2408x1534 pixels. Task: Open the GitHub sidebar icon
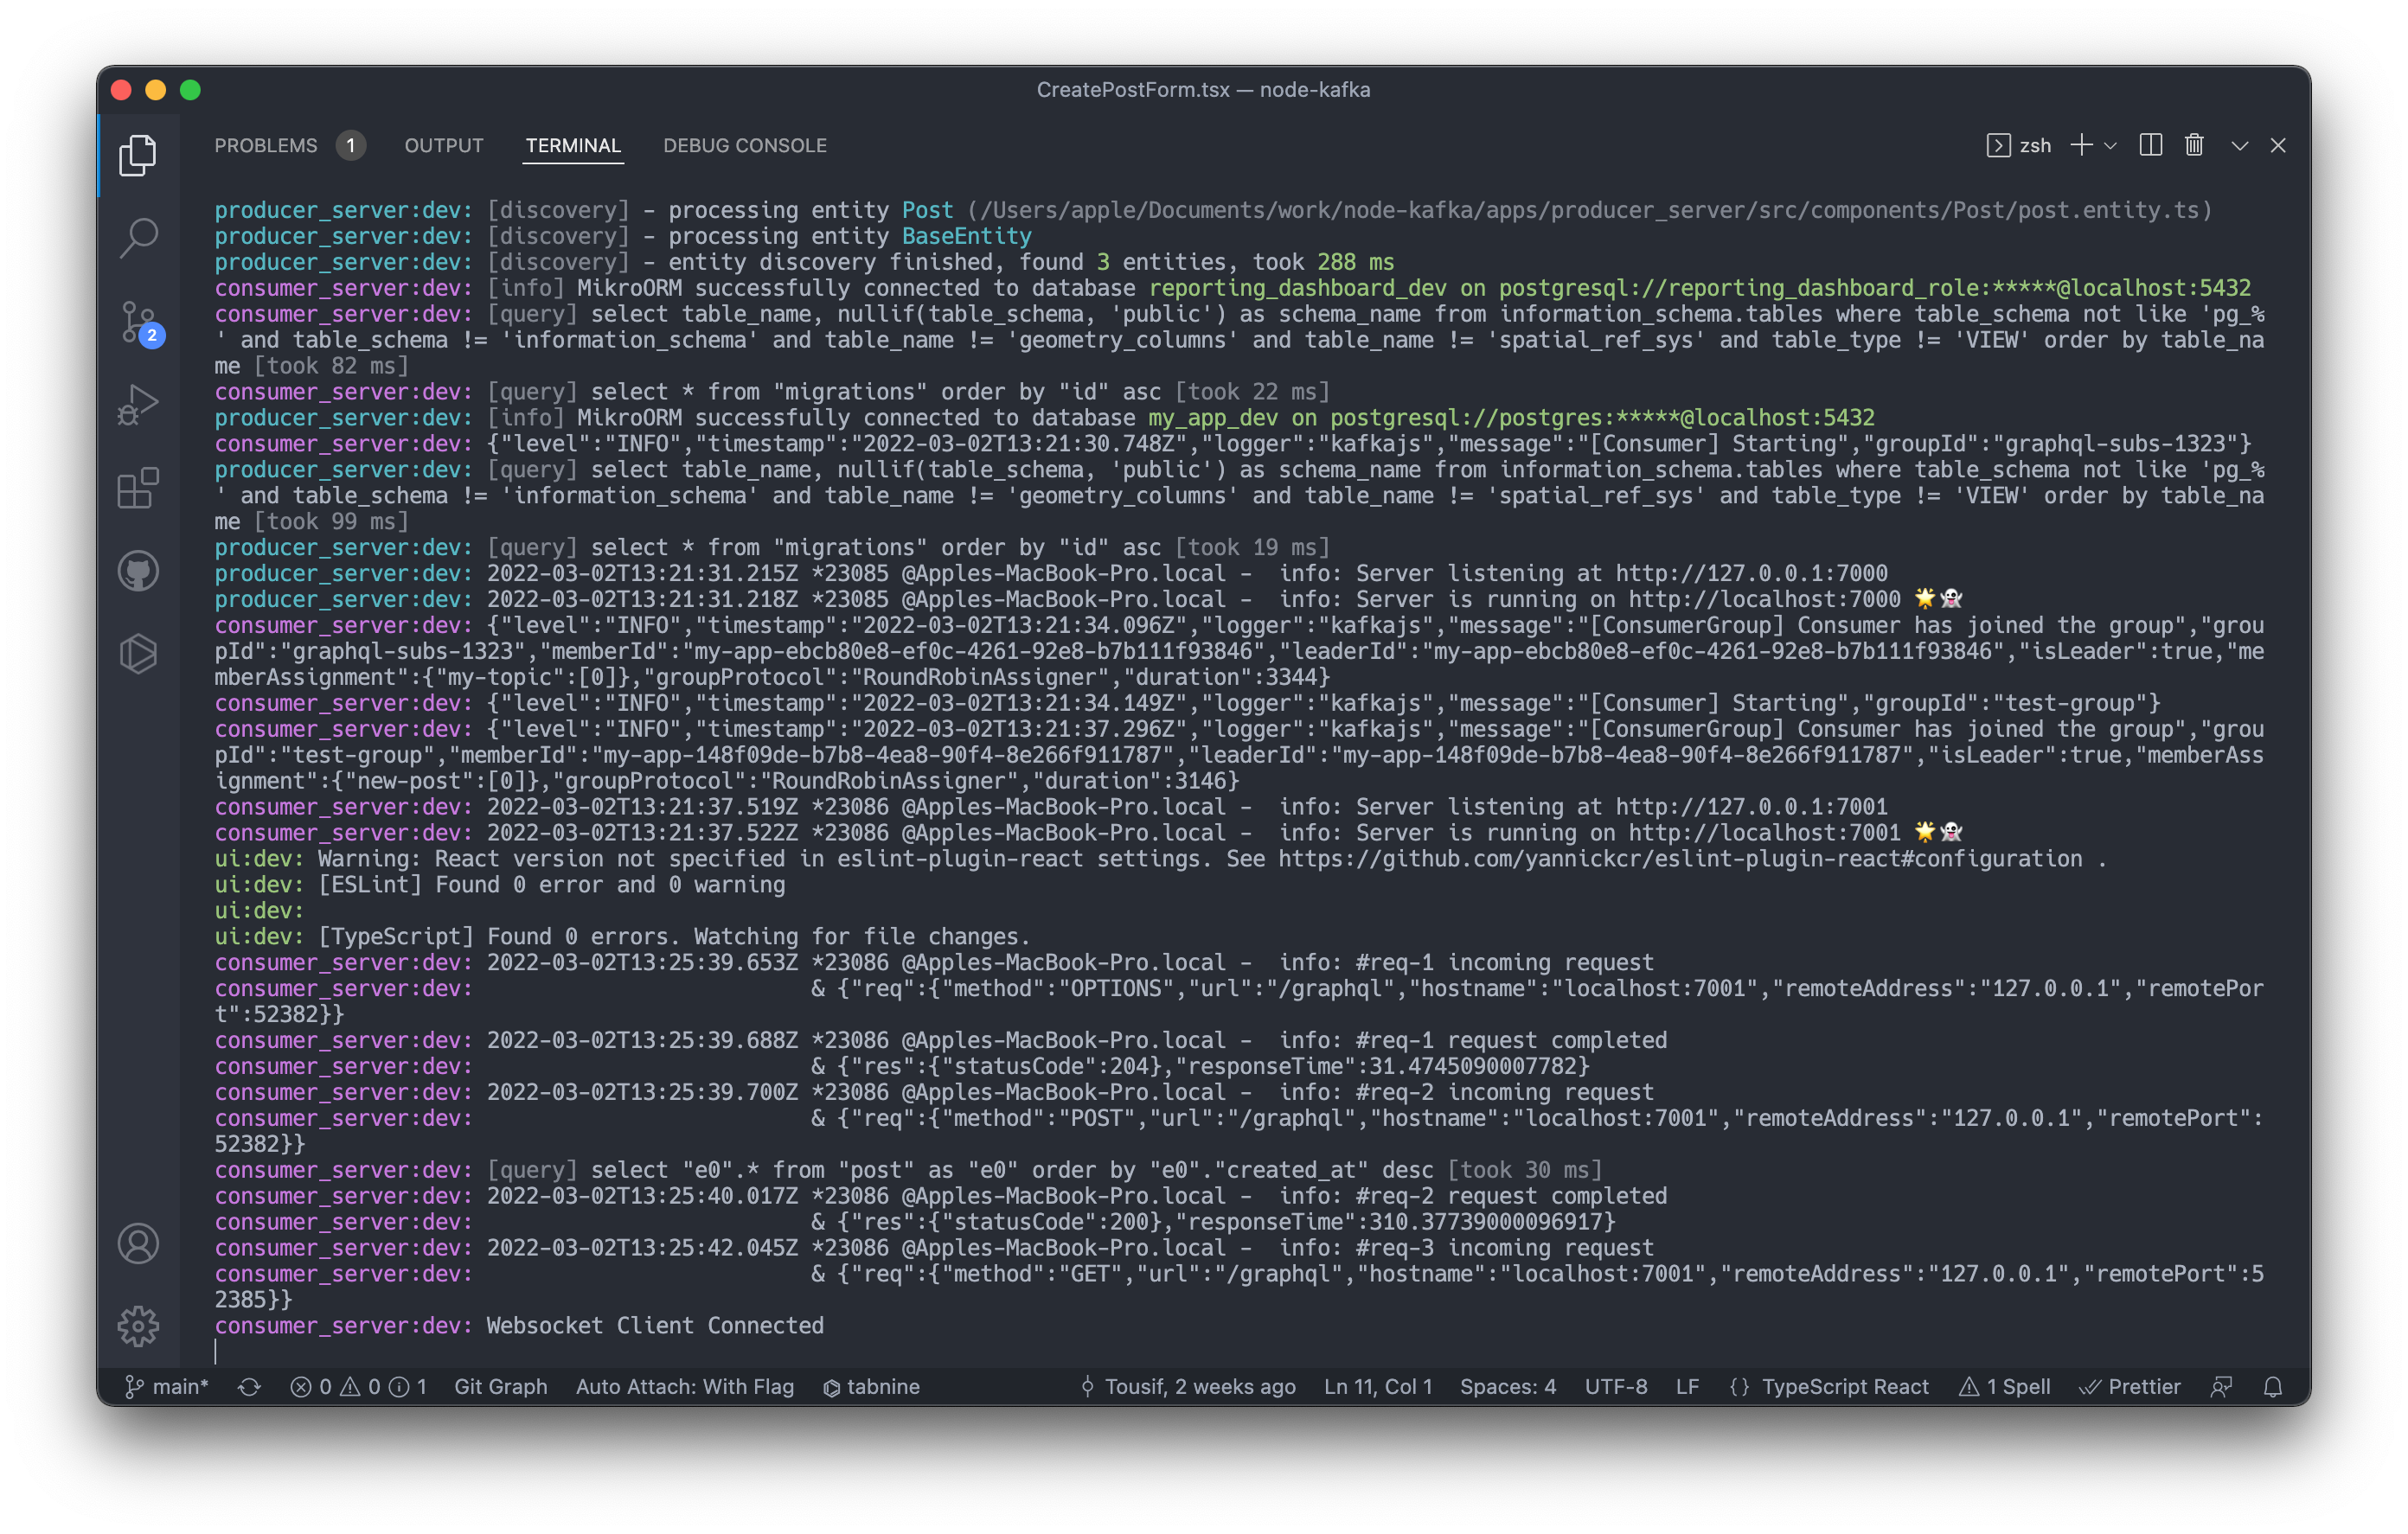click(138, 571)
